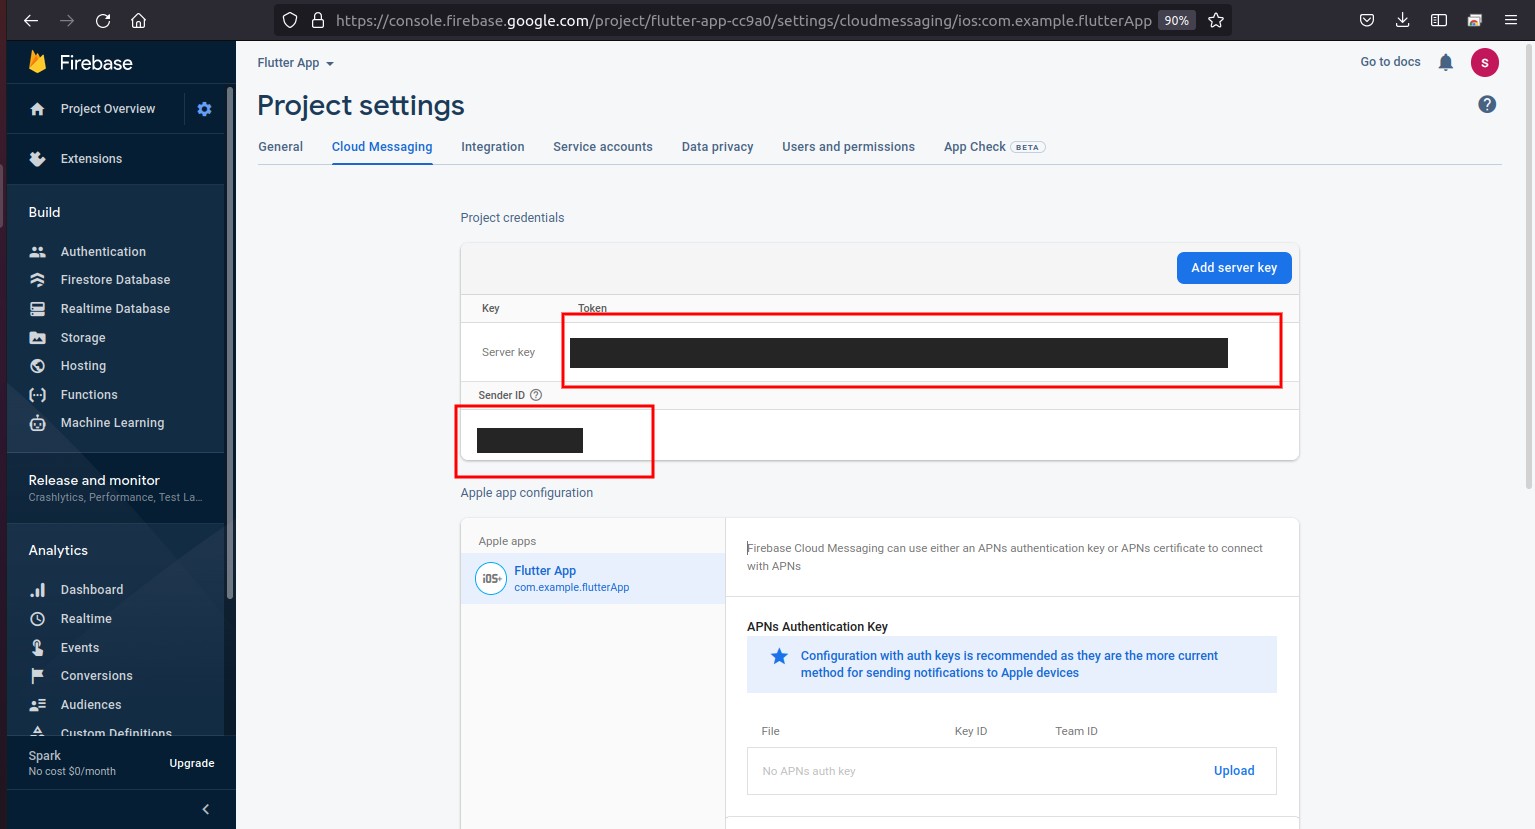Image resolution: width=1535 pixels, height=829 pixels.
Task: Click the Analytics section heading
Action: pyautogui.click(x=58, y=551)
